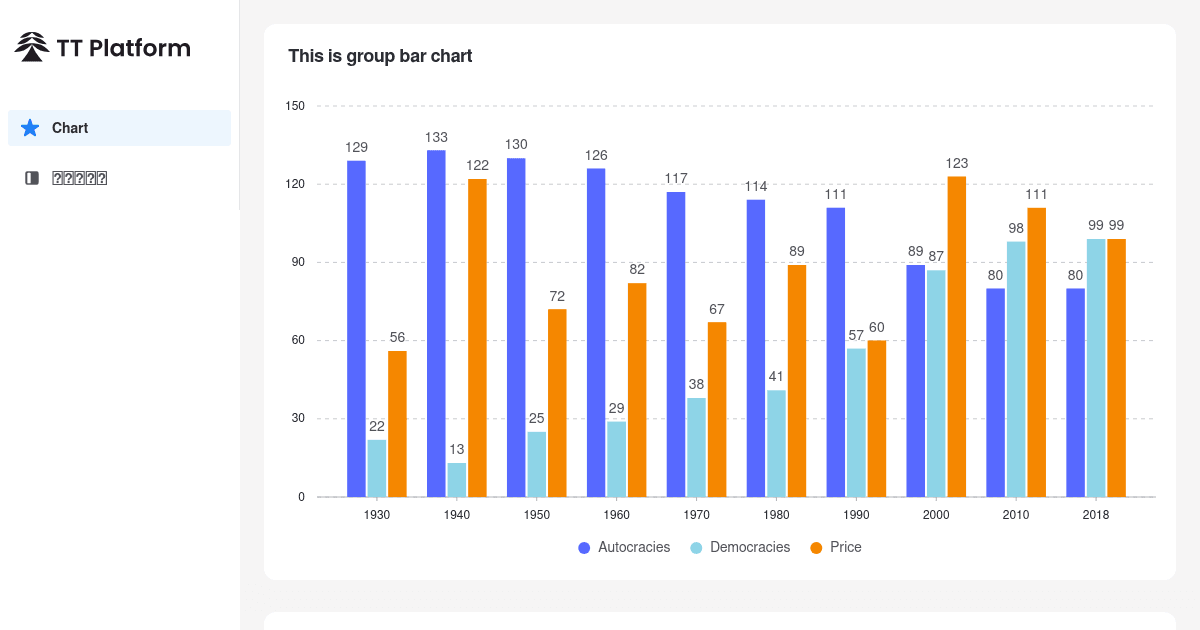
Task: Click the chart title 'This is group bar chart'
Action: pyautogui.click(x=380, y=56)
